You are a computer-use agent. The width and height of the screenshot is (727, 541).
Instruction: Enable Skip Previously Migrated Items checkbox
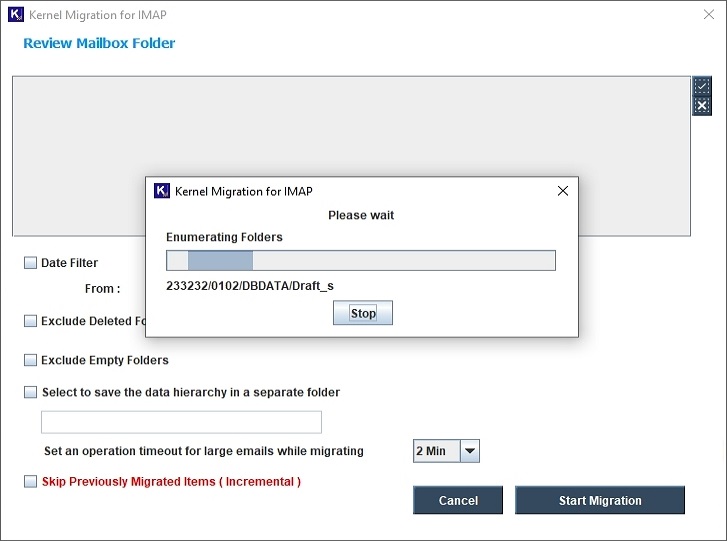point(30,481)
